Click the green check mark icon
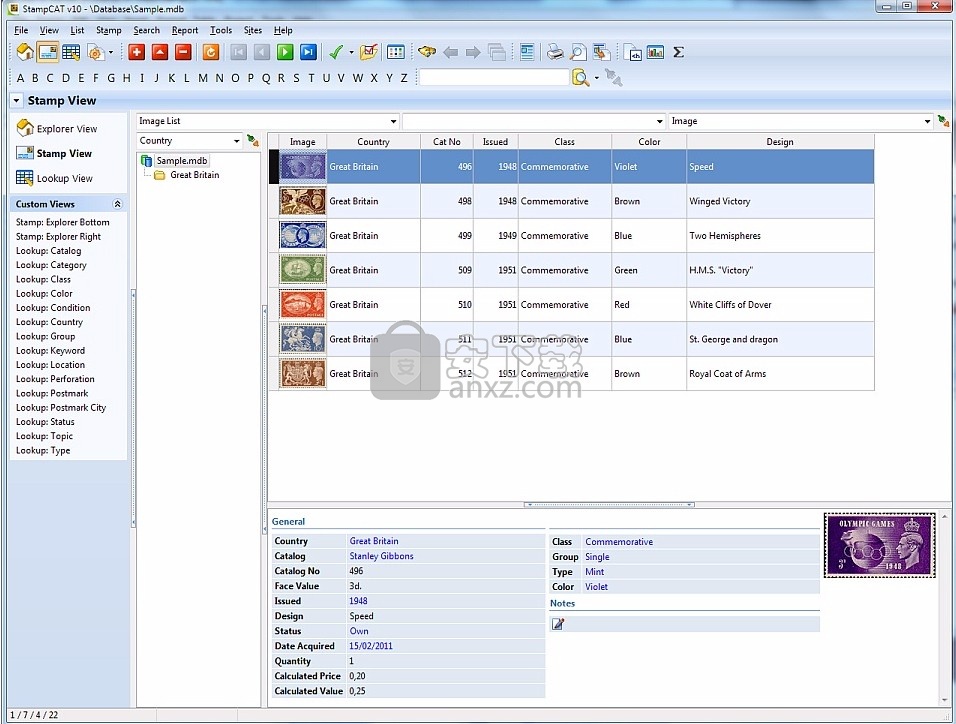 335,52
